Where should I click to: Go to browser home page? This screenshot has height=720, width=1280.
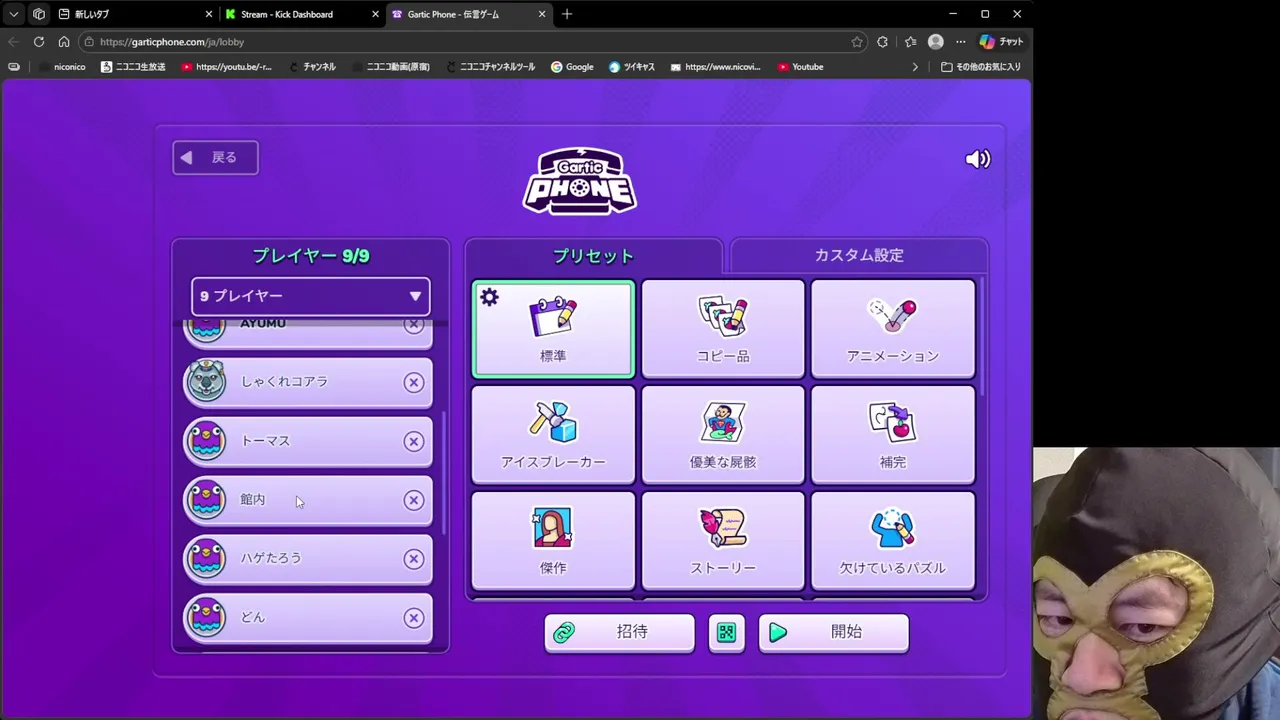click(x=63, y=42)
